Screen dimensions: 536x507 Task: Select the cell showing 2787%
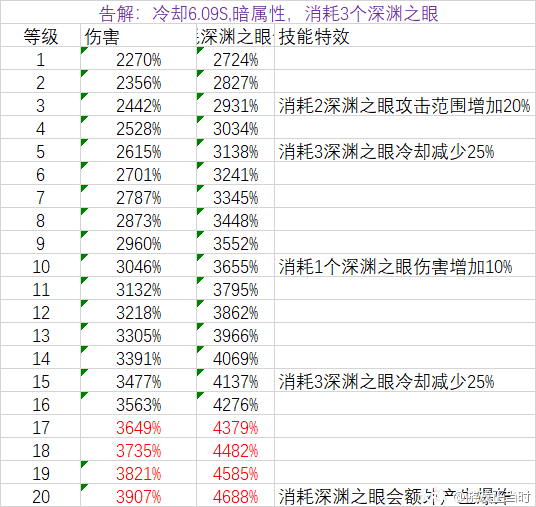tap(138, 196)
